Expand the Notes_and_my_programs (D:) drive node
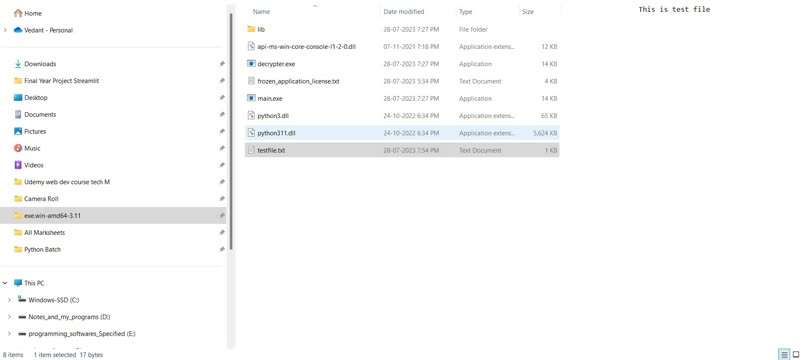 tap(9, 317)
